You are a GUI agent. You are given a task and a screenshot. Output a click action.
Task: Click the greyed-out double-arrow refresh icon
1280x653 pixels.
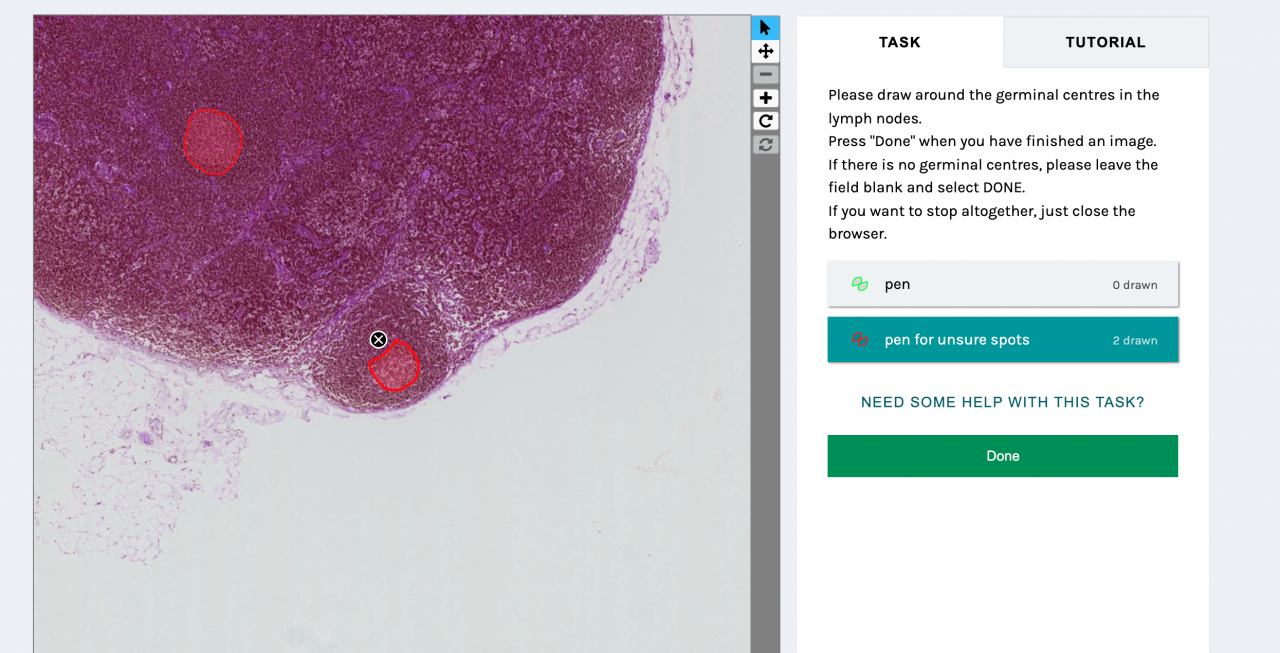pos(765,144)
